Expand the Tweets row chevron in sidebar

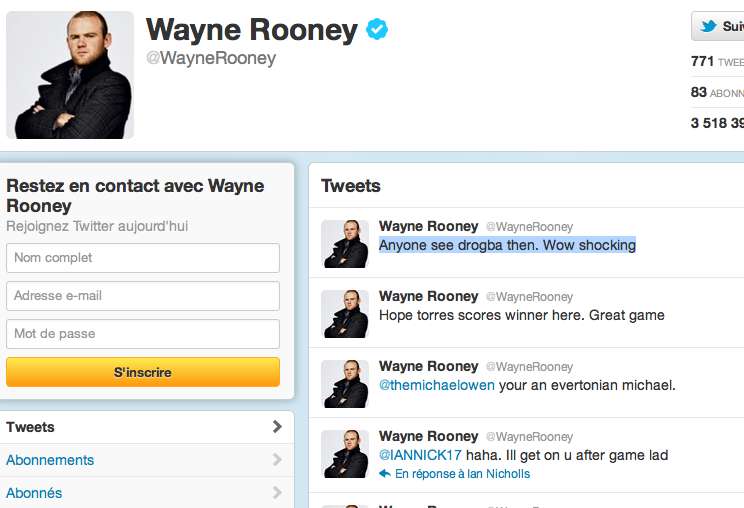(x=278, y=427)
